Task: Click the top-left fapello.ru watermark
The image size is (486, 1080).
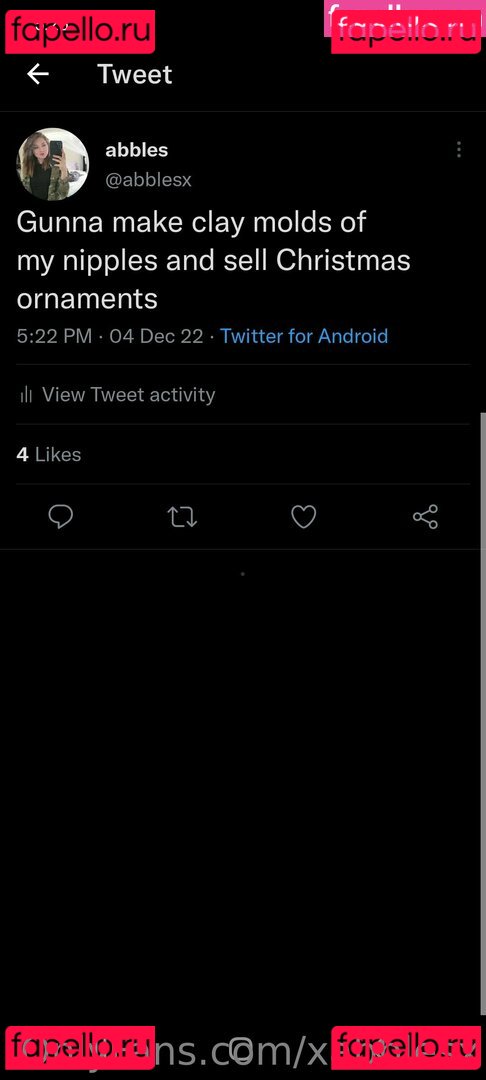Action: pos(80,32)
